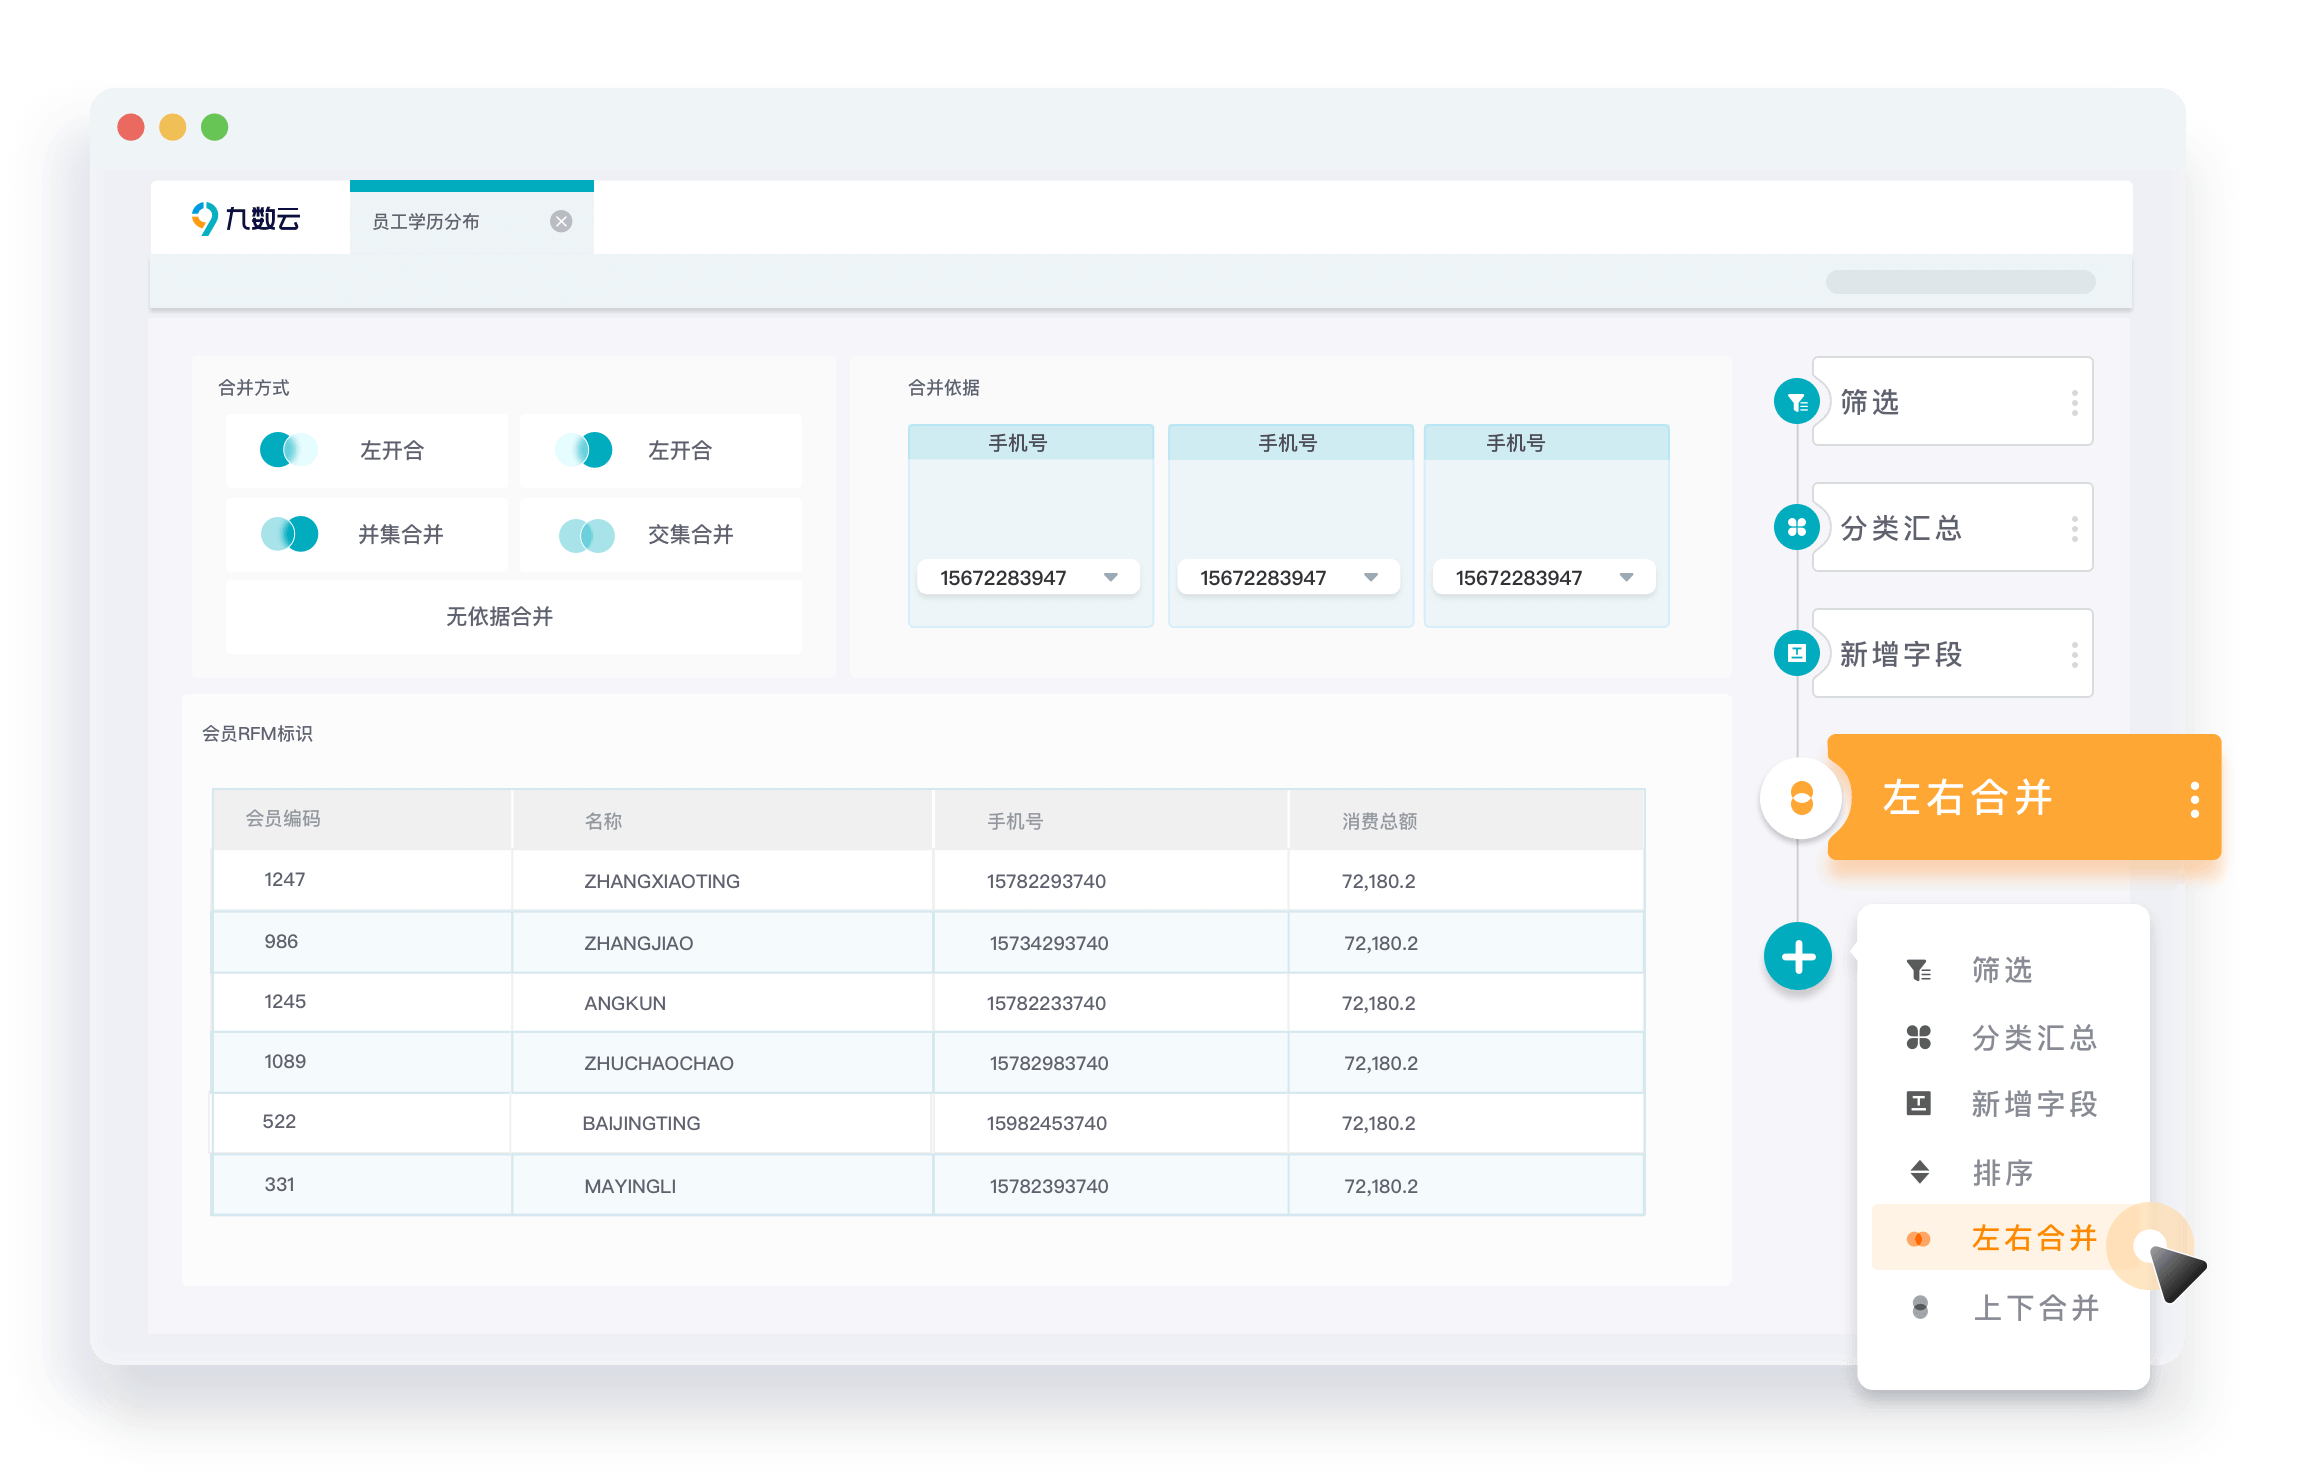Expand second 手机号 value dropdown

[x=1370, y=577]
